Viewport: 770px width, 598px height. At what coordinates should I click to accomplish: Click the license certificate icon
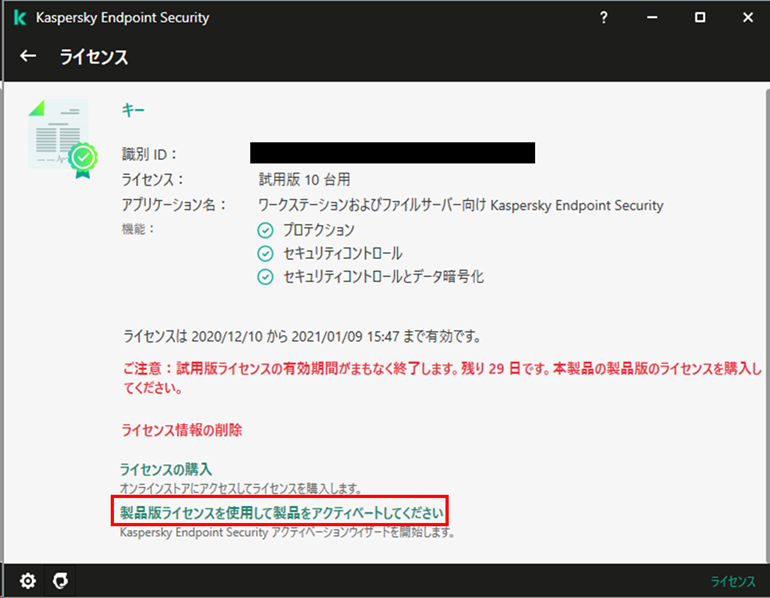(62, 139)
